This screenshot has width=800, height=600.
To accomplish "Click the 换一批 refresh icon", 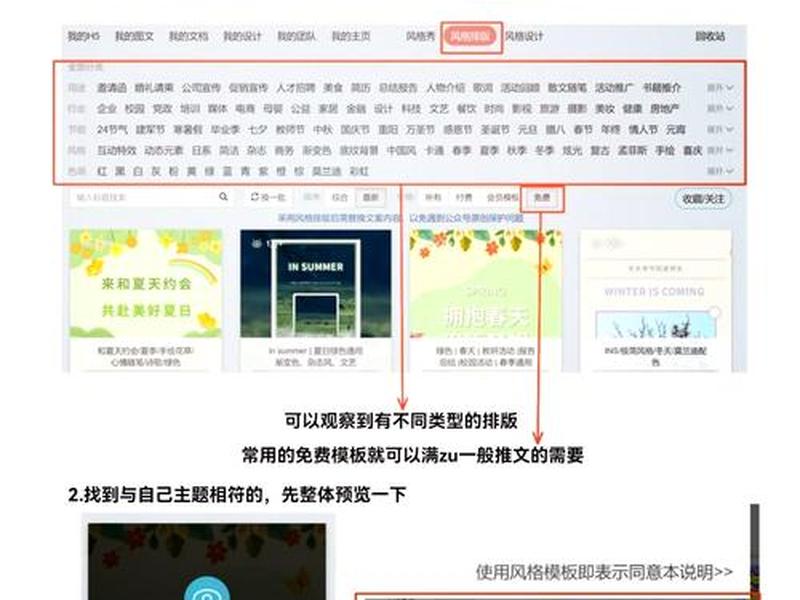I will click(255, 196).
